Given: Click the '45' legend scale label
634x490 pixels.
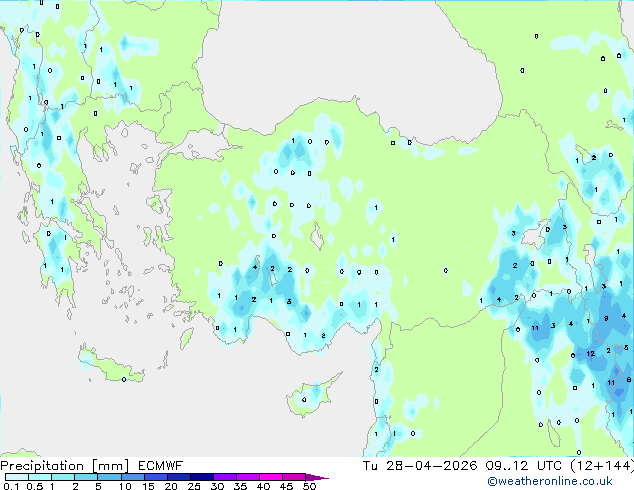Looking at the screenshot, I should click(x=286, y=486).
